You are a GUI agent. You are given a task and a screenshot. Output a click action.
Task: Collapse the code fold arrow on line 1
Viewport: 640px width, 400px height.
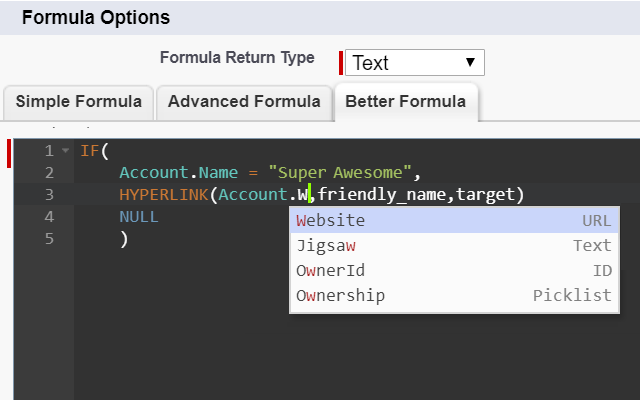point(65,151)
